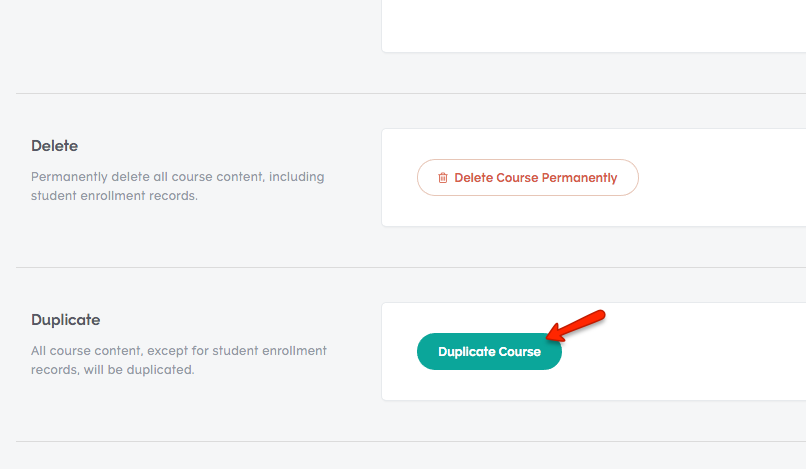Click the 'student enrollment records.' text under Delete
806x469 pixels.
coord(114,196)
